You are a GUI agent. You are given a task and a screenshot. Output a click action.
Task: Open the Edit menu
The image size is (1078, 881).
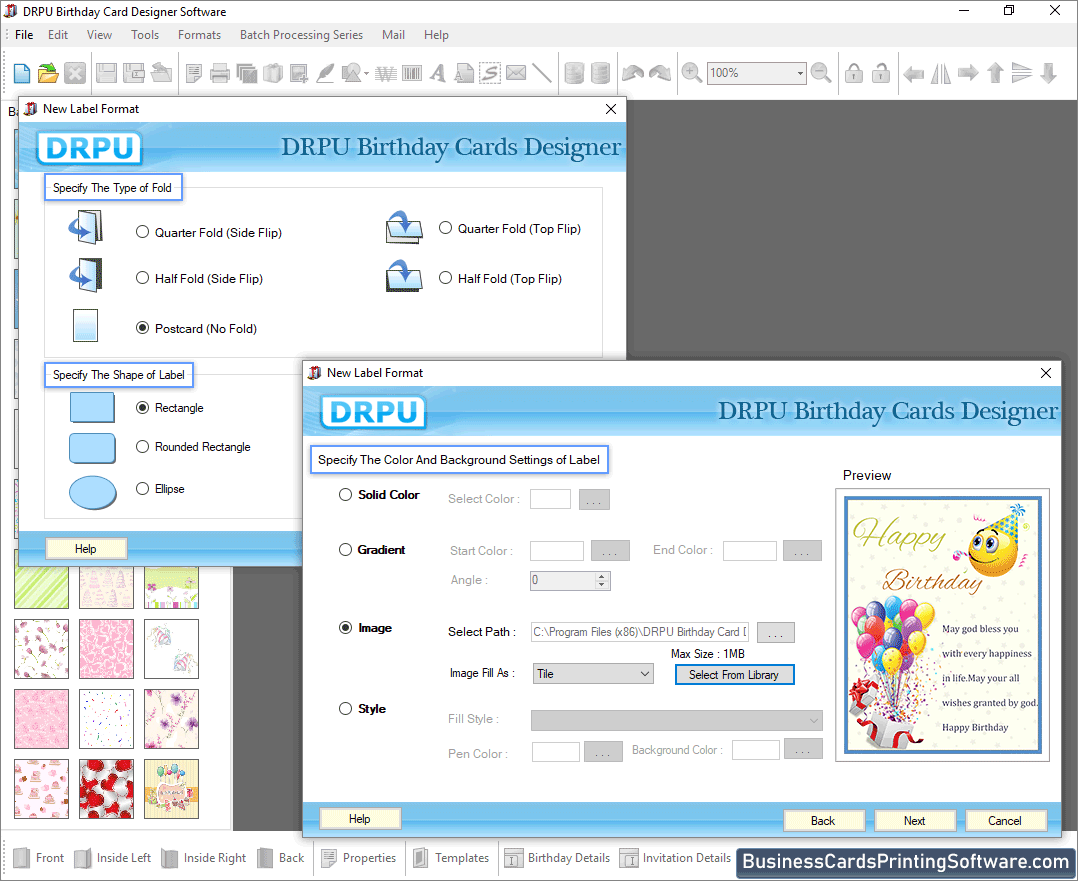coord(58,34)
